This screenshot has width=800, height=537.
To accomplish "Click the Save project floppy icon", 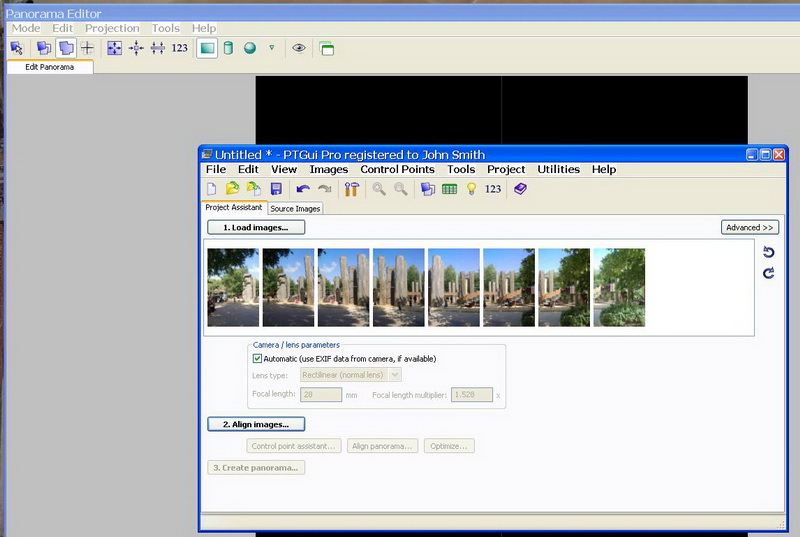I will (277, 189).
